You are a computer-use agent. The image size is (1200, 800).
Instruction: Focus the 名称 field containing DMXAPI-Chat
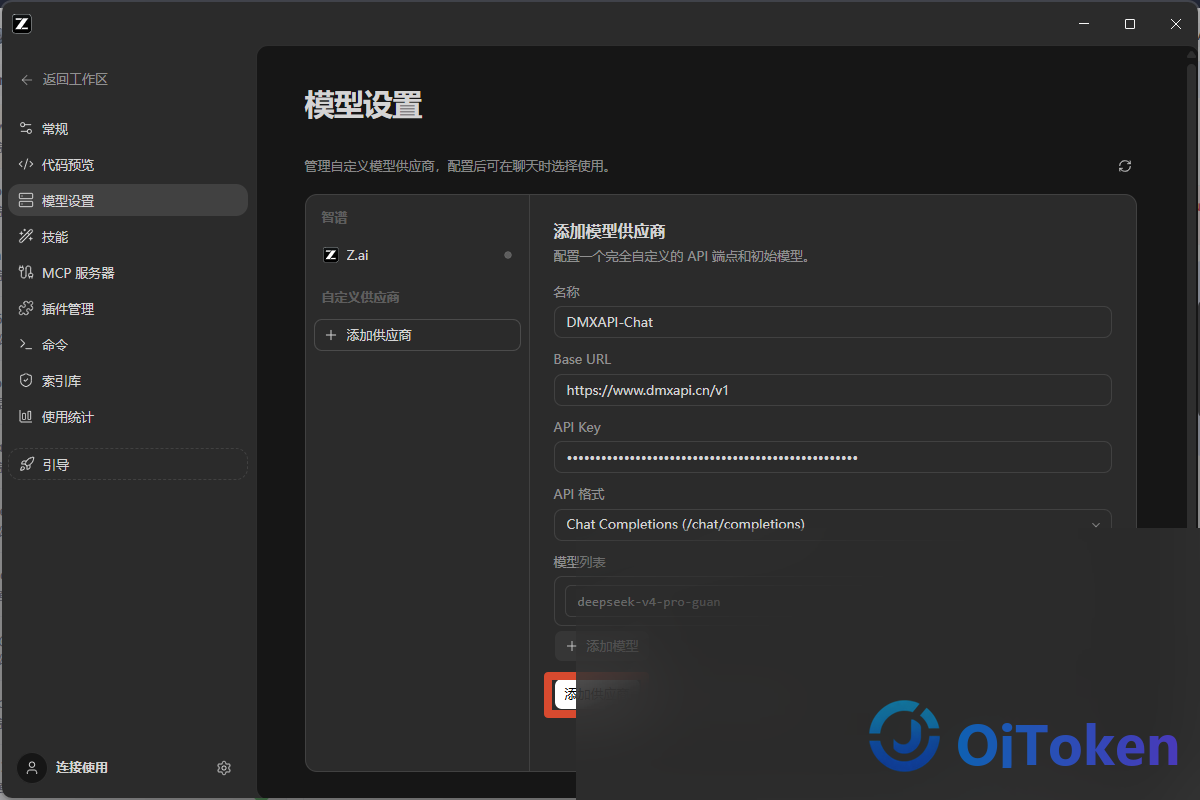[832, 322]
